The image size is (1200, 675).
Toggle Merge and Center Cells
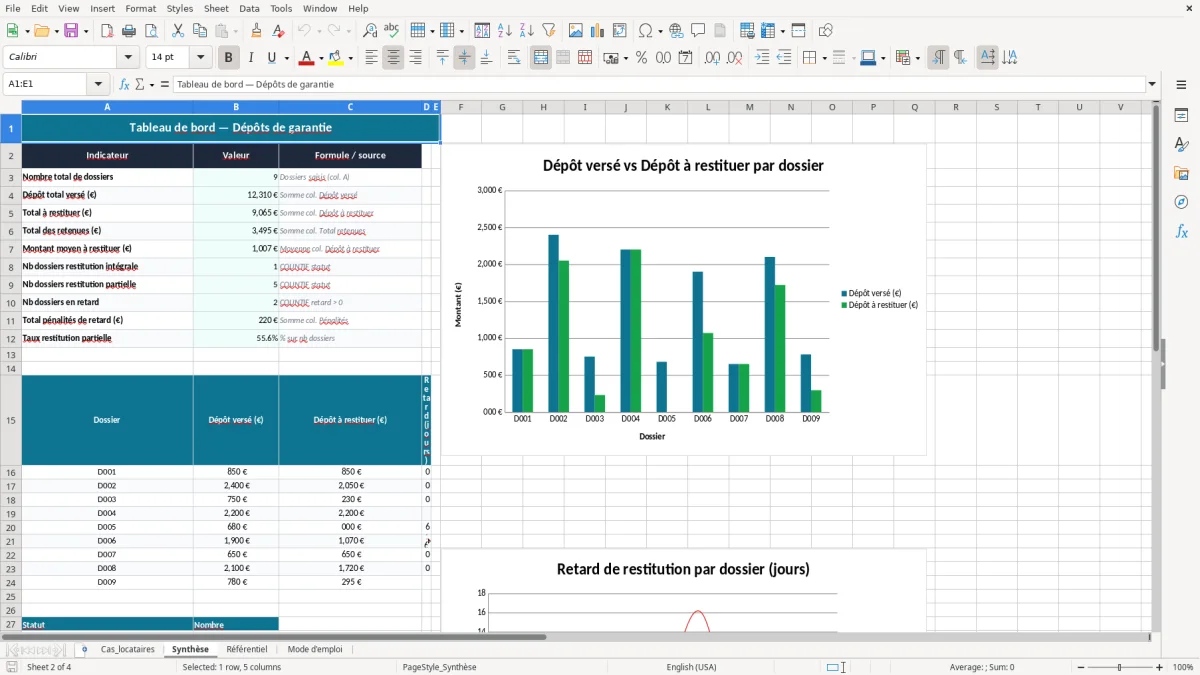click(x=541, y=58)
